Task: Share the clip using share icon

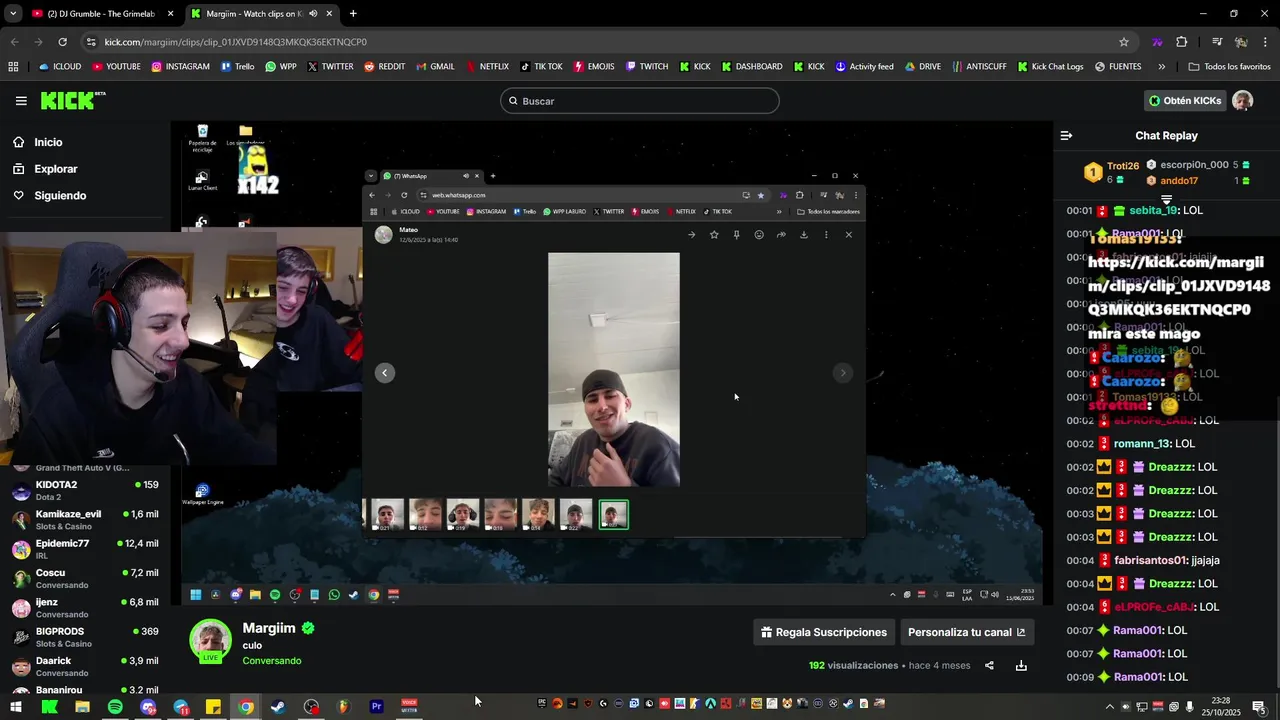Action: 989,666
